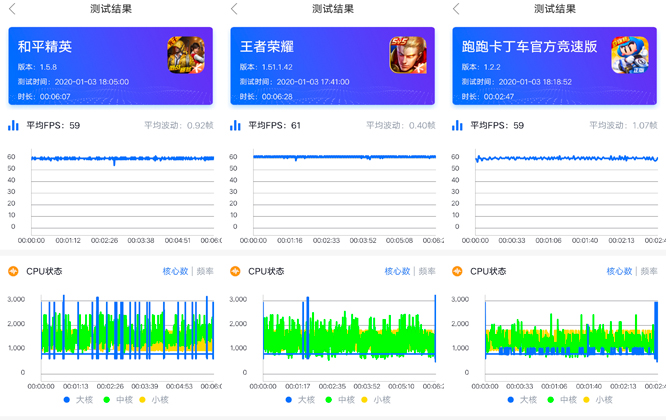Viewport: 670px width, 420px height.
Task: Switch to 核心数 tab in 王者荣耀 CPU section
Action: pos(397,271)
